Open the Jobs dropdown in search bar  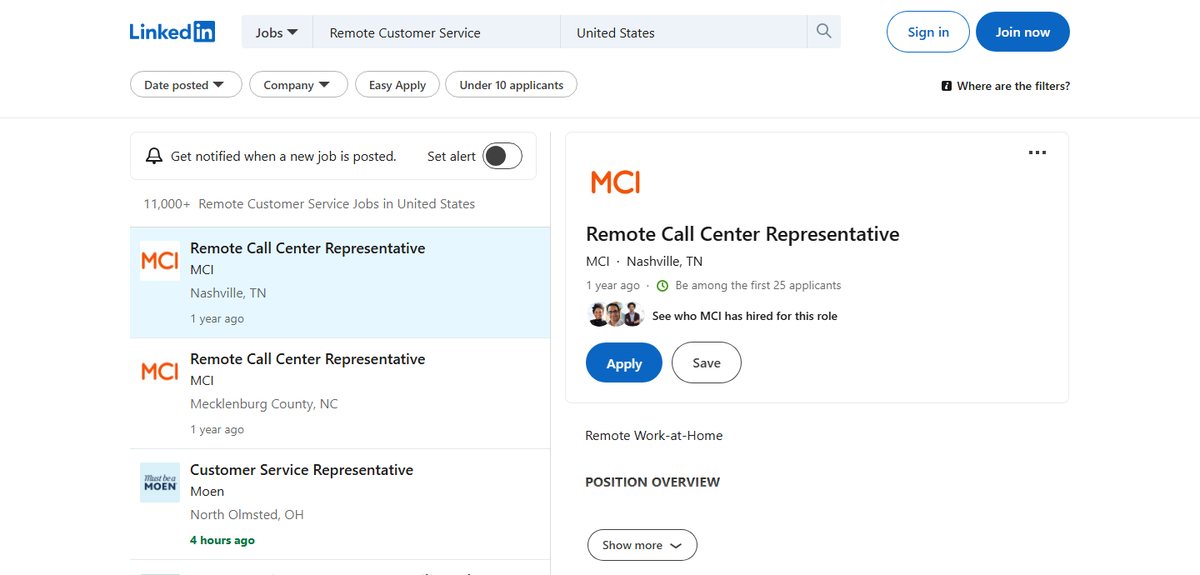(x=277, y=32)
